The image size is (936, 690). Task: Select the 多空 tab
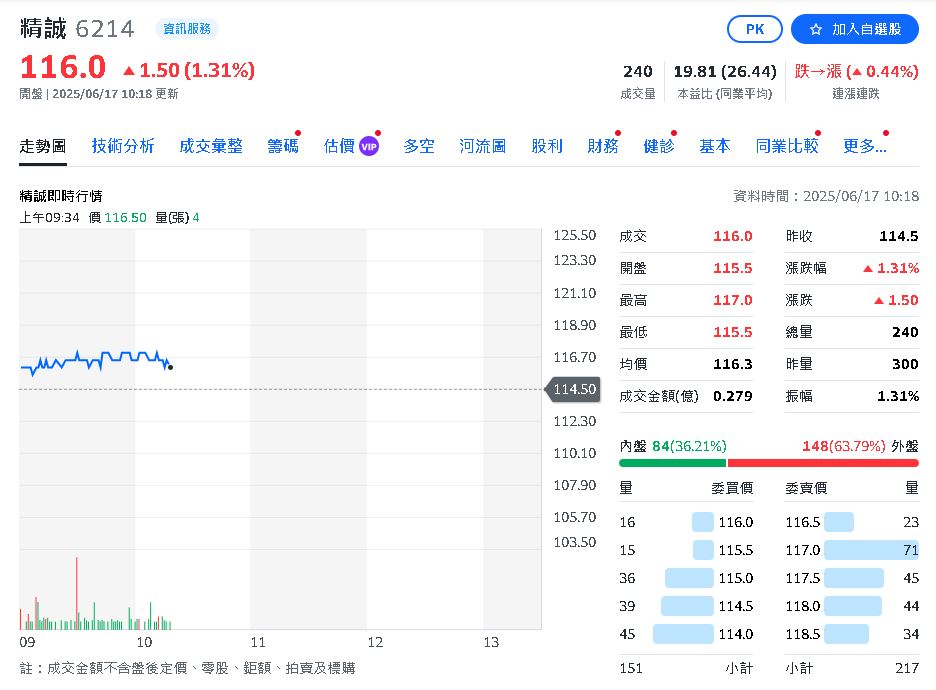coord(419,146)
